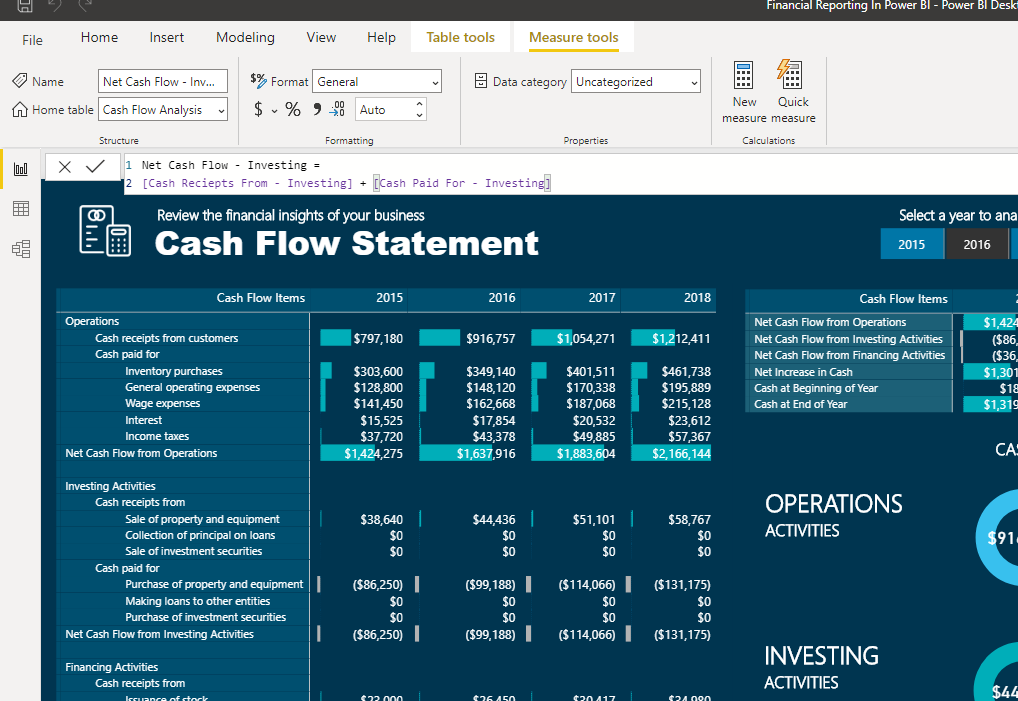Cancel the formula edit with the X
Image resolution: width=1018 pixels, height=701 pixels.
pyautogui.click(x=65, y=167)
